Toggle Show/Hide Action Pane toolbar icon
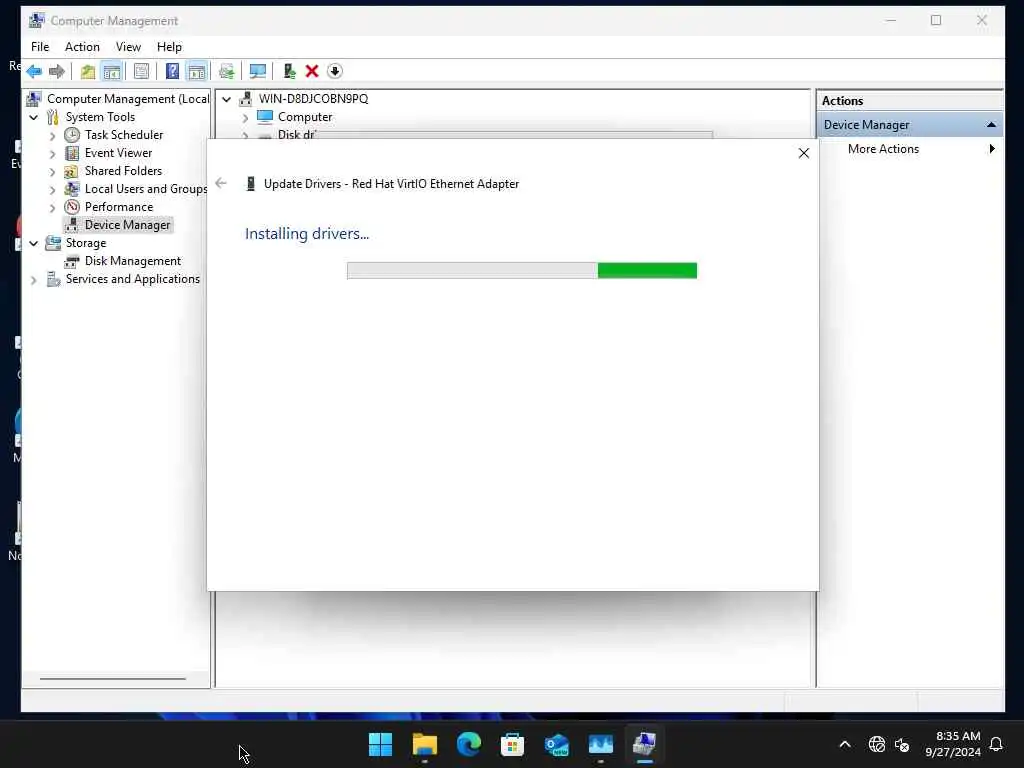 pyautogui.click(x=197, y=71)
